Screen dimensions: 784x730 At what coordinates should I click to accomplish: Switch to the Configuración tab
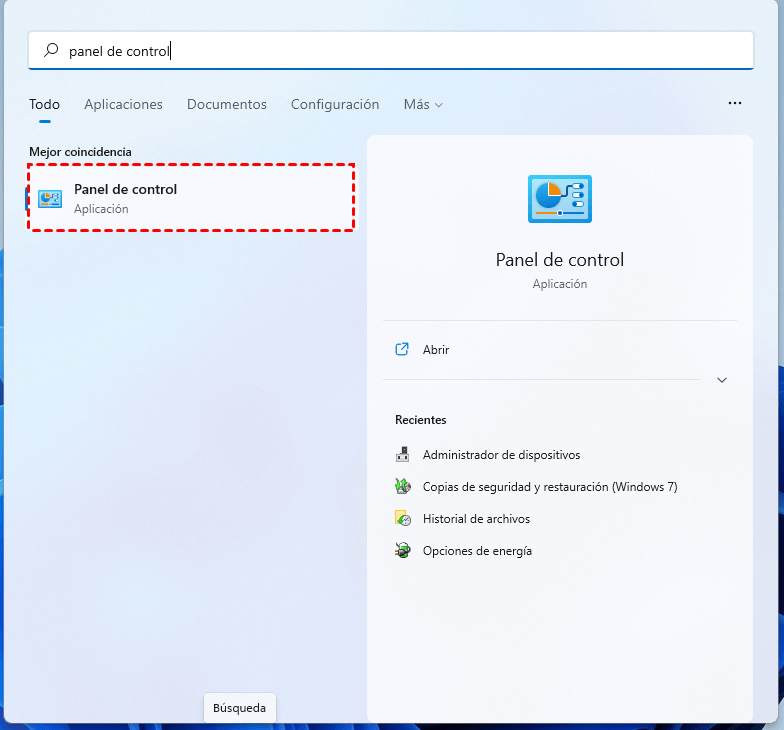[335, 104]
